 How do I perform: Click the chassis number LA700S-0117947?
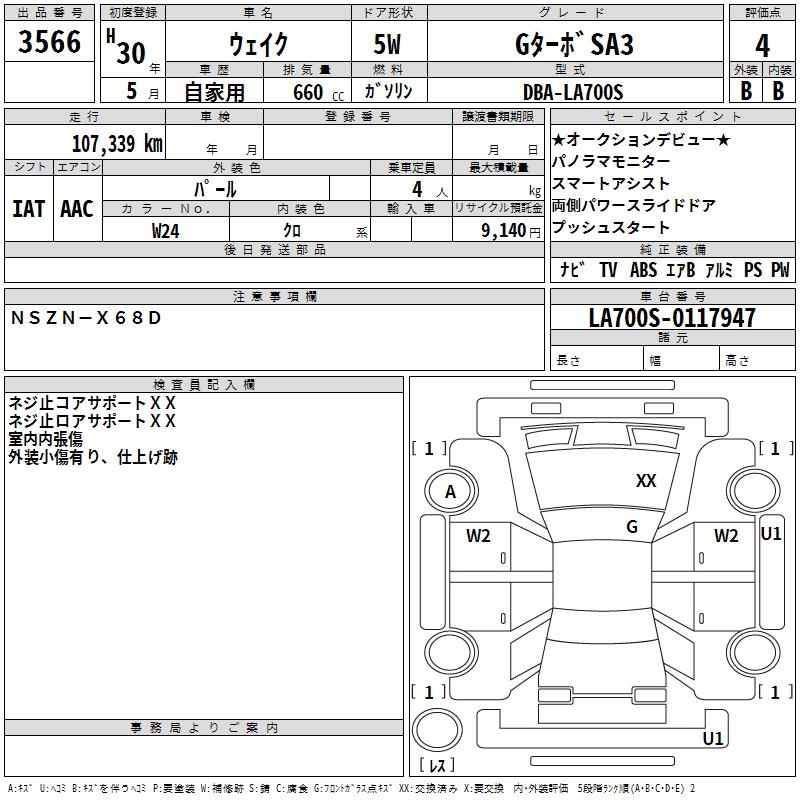point(672,317)
